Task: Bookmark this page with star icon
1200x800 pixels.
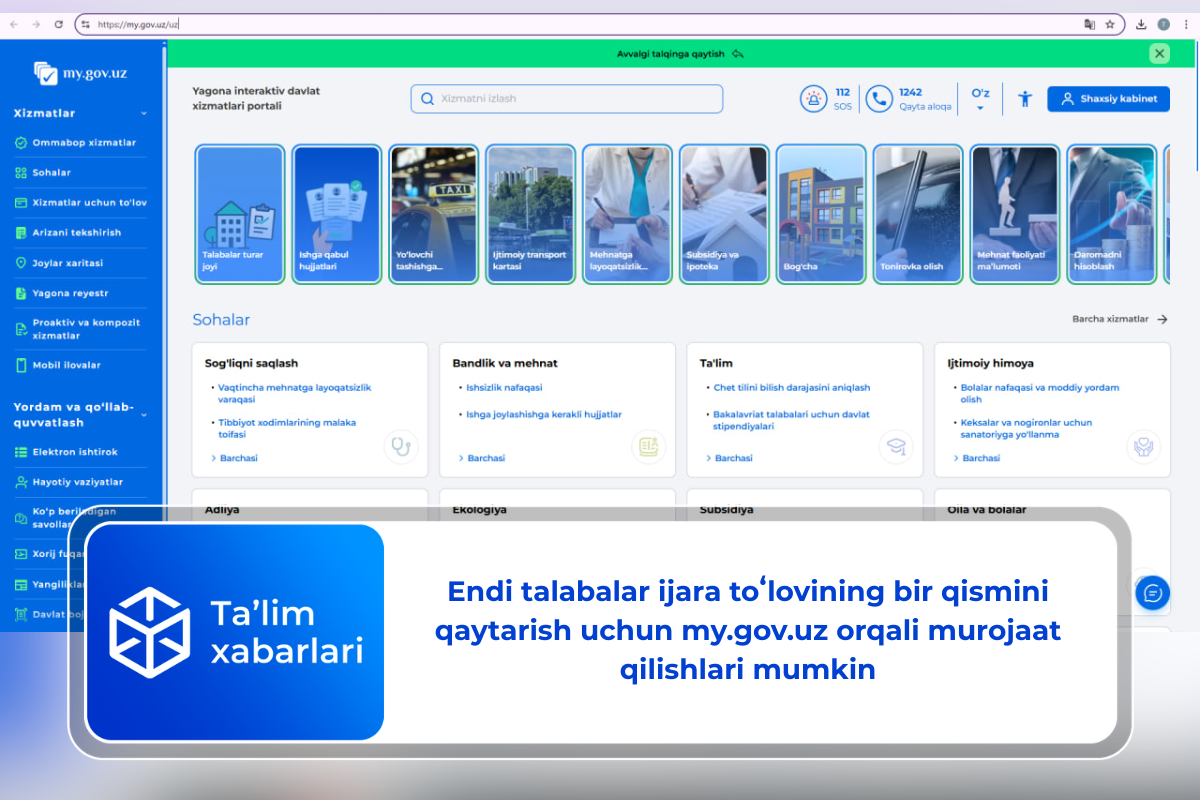Action: (x=1110, y=24)
